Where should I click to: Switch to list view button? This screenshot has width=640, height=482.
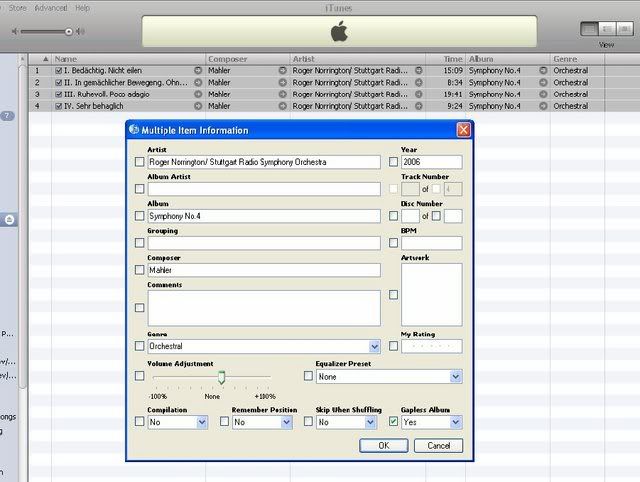tap(589, 29)
